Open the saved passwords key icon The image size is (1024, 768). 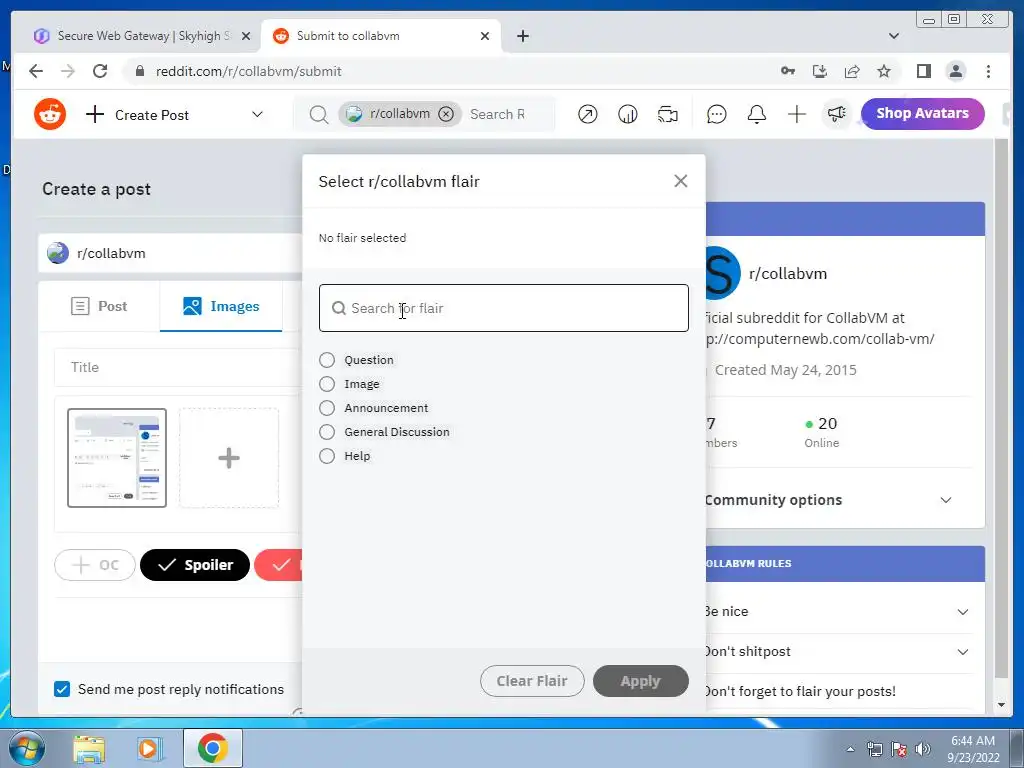tap(788, 71)
